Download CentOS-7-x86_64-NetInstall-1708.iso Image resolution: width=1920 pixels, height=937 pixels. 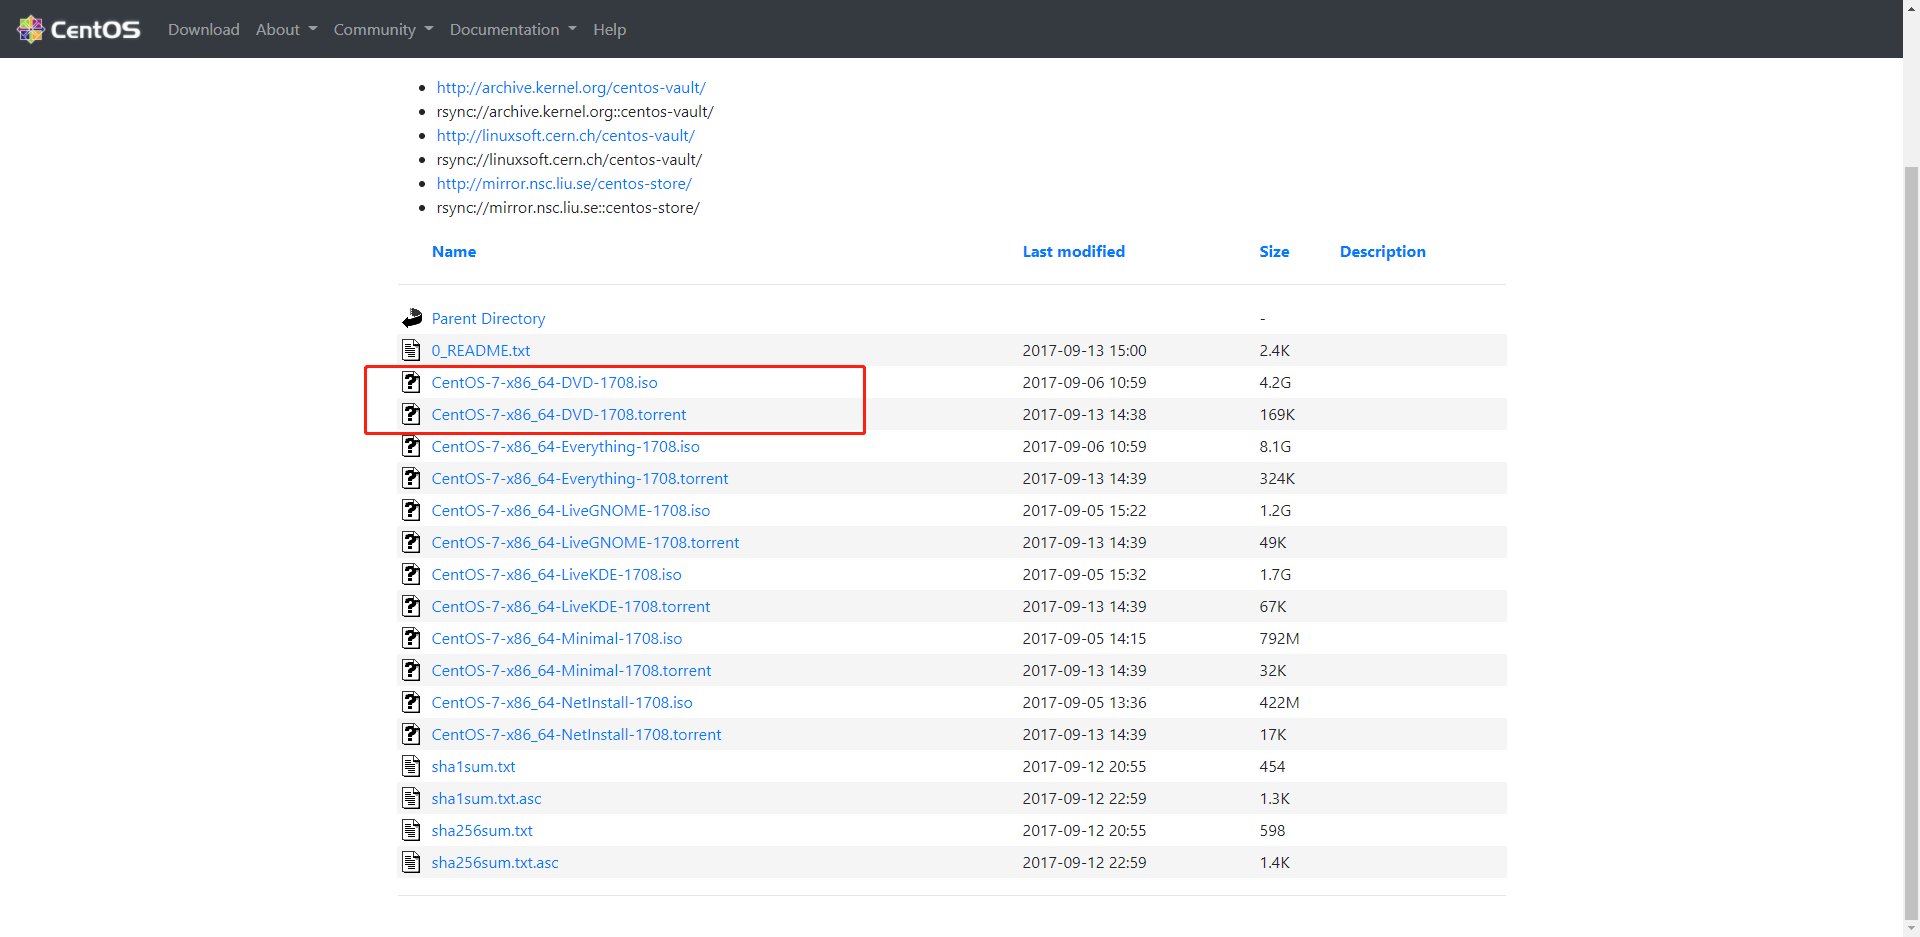tap(562, 702)
